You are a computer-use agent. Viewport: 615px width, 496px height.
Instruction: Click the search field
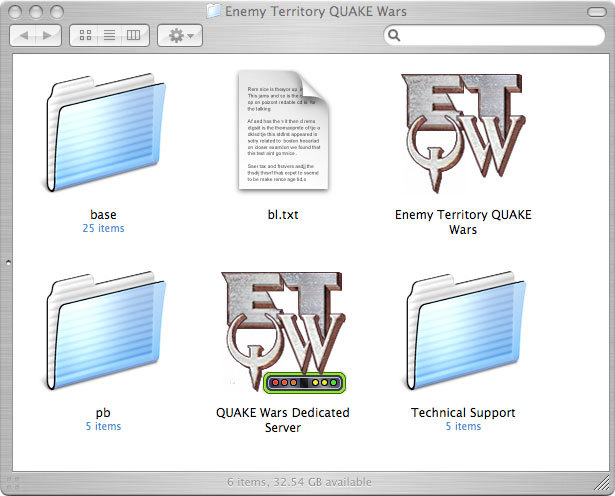point(494,35)
